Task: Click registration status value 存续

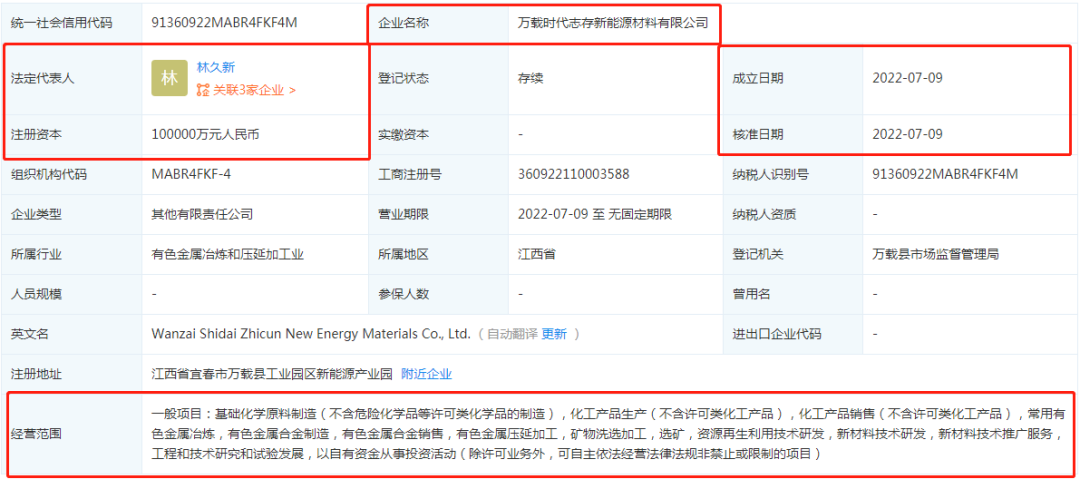Action: pos(530,79)
